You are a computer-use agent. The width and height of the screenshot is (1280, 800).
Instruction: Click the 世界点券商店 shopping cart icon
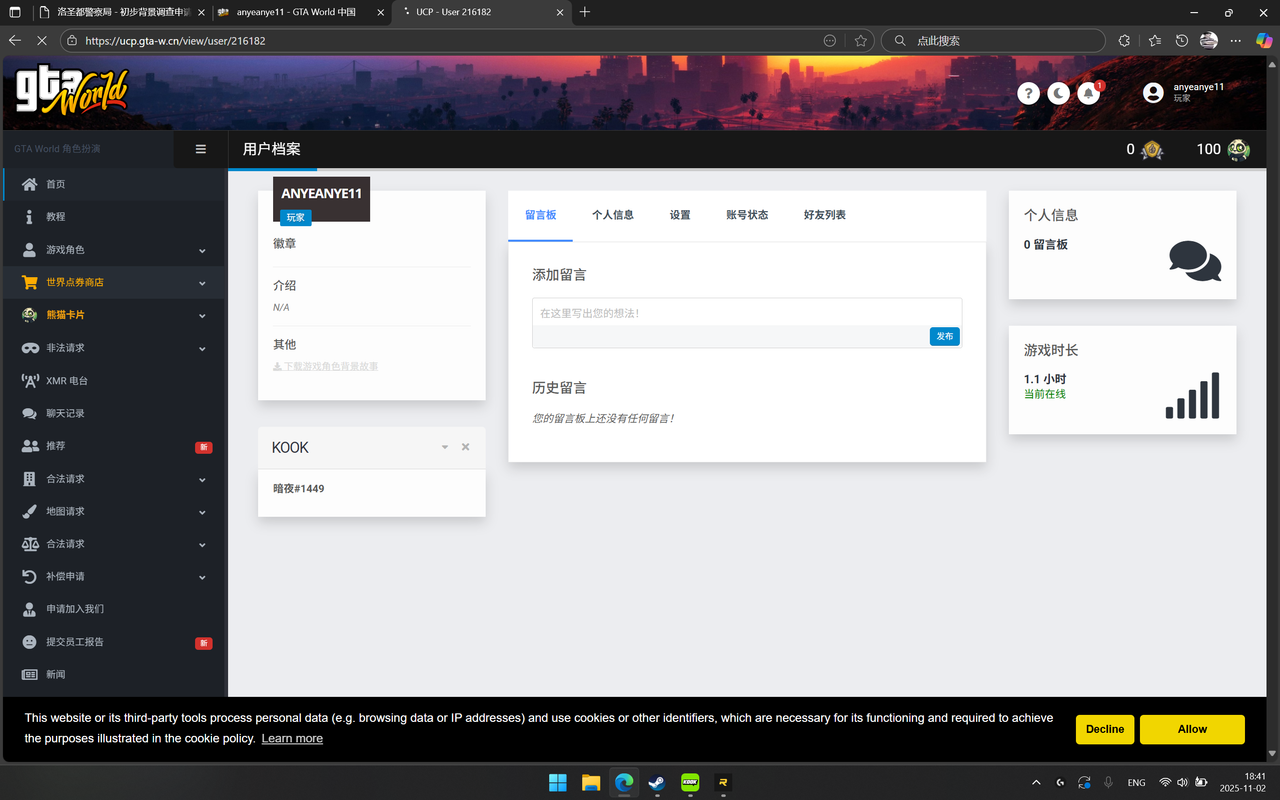click(x=28, y=282)
